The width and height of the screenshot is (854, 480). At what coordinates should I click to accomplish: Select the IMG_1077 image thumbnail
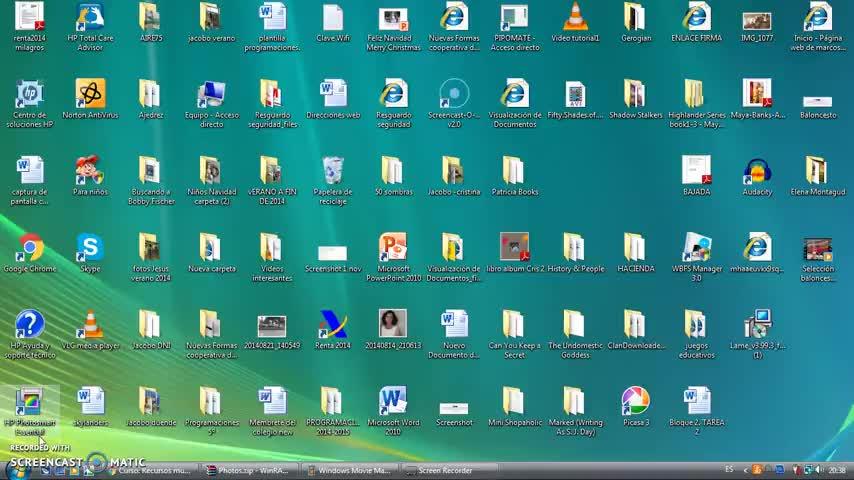pyautogui.click(x=757, y=20)
